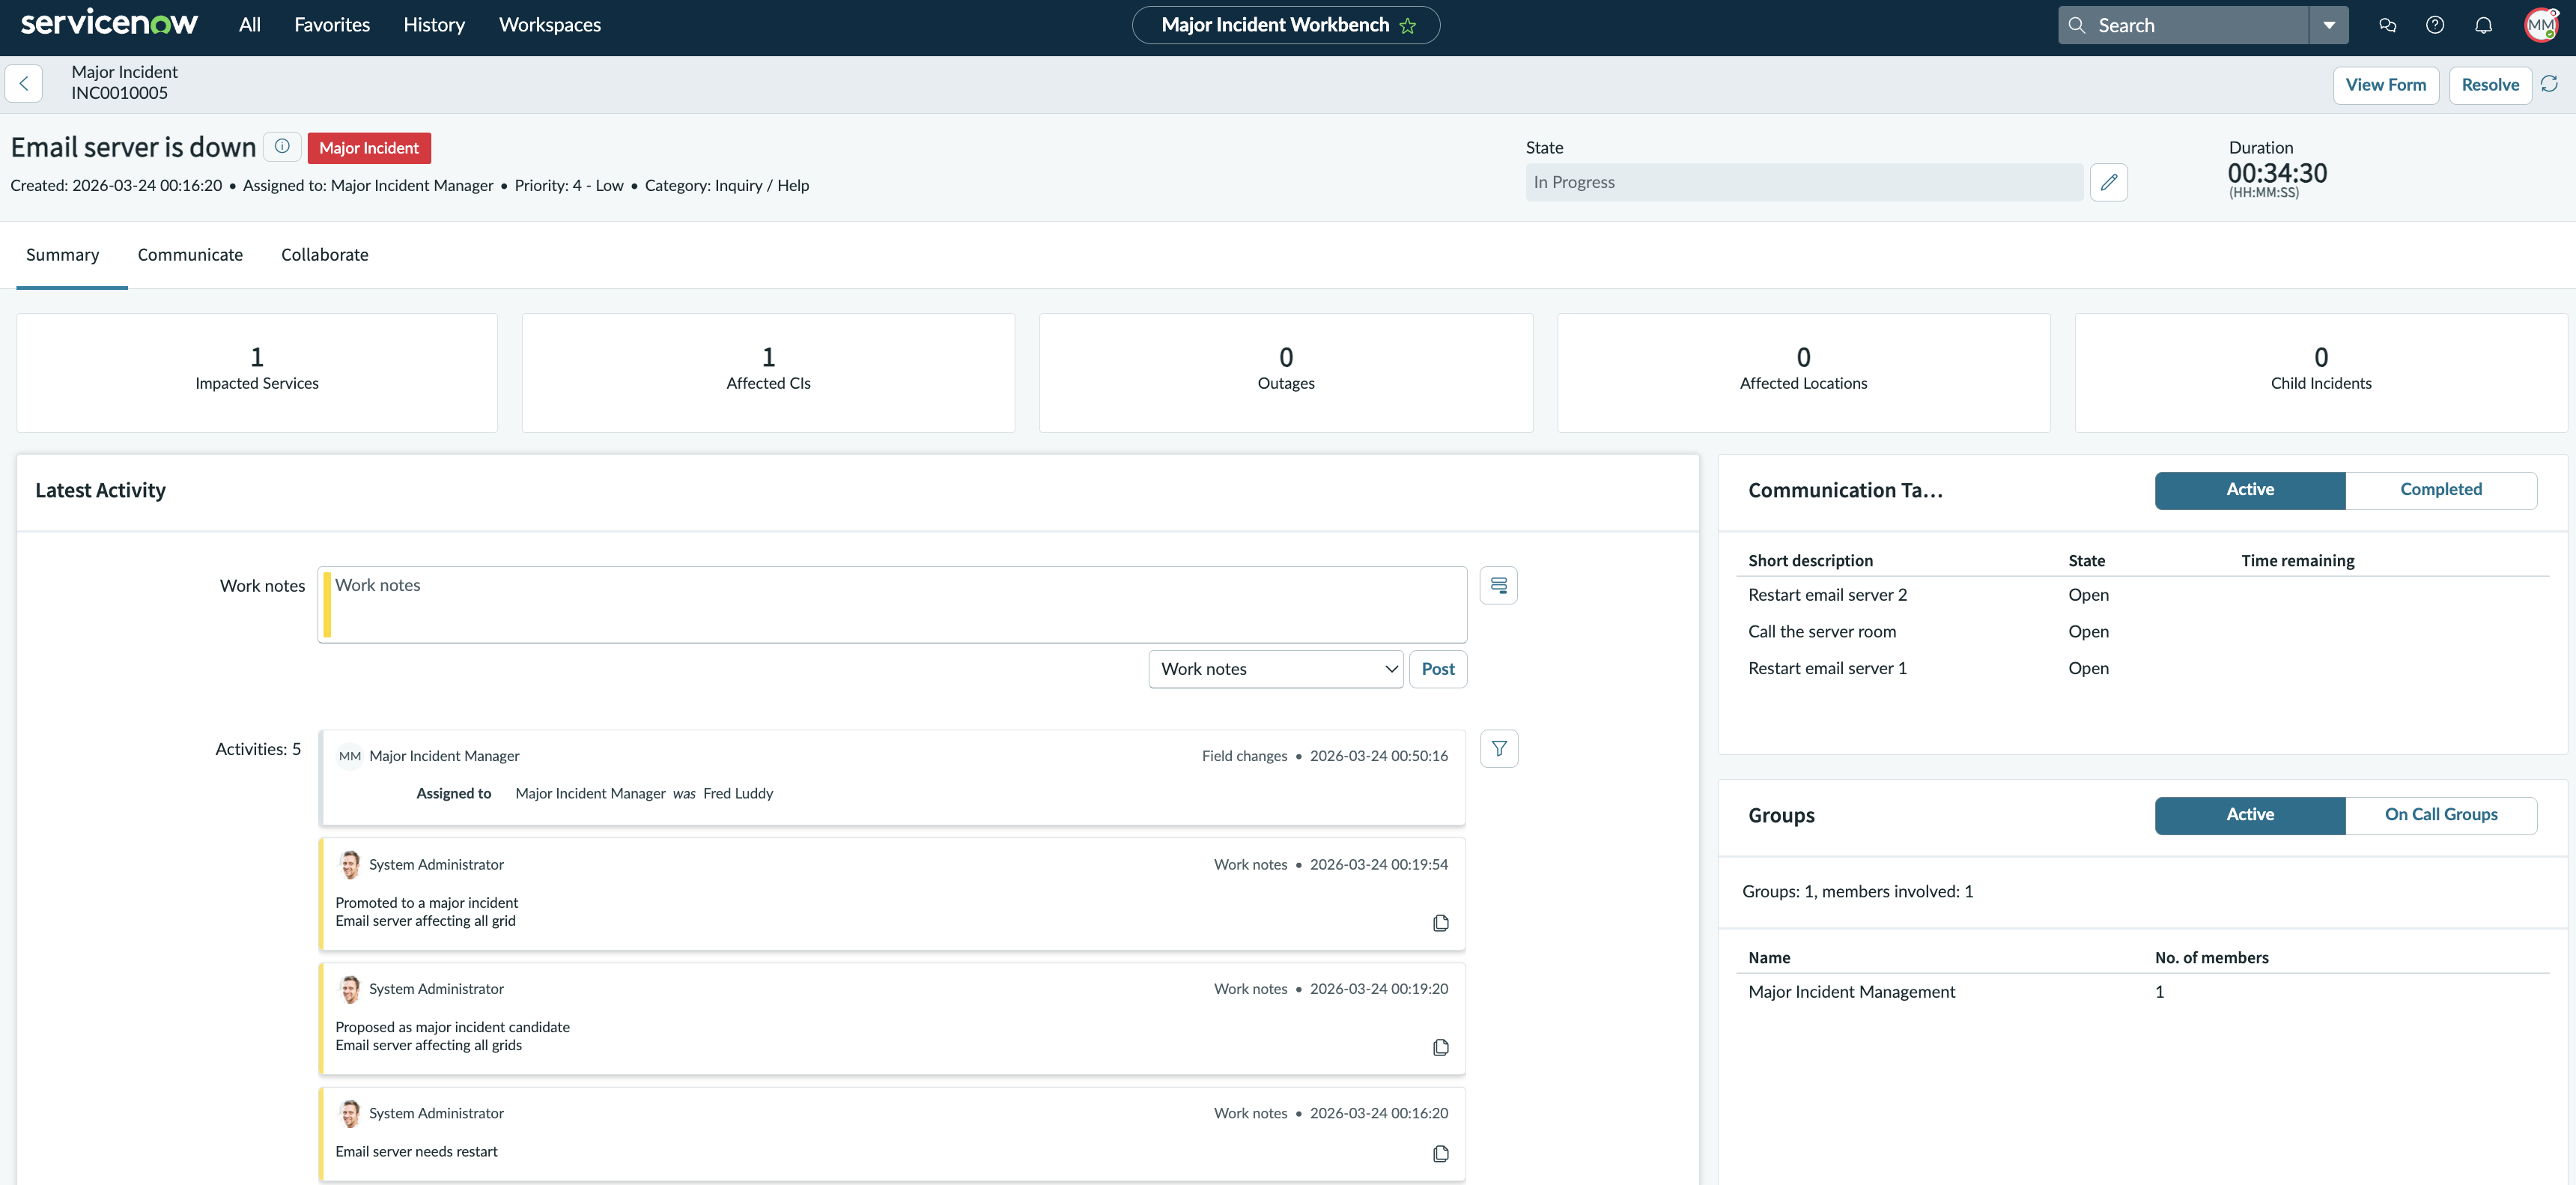Viewport: 2576px width, 1185px height.
Task: Open the Affected Locations card
Action: tap(1803, 373)
